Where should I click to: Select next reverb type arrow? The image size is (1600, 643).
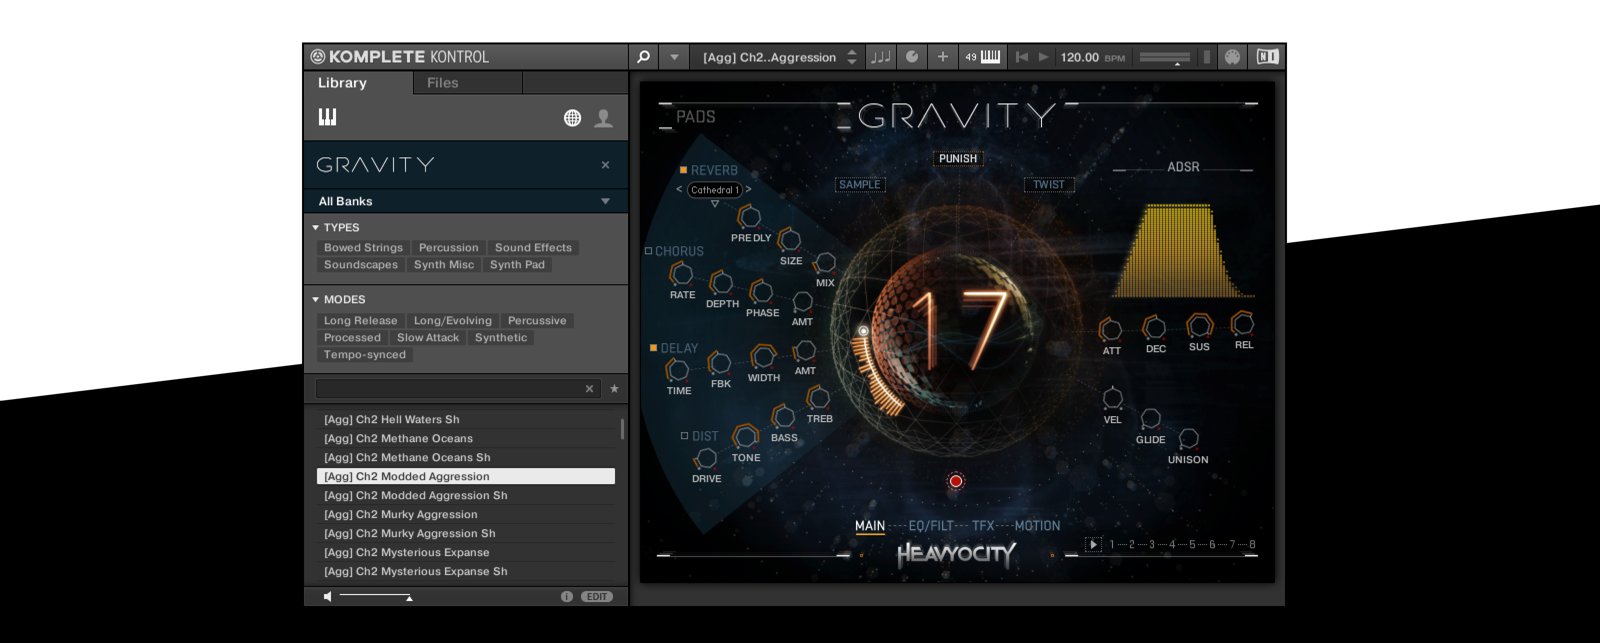click(x=748, y=190)
